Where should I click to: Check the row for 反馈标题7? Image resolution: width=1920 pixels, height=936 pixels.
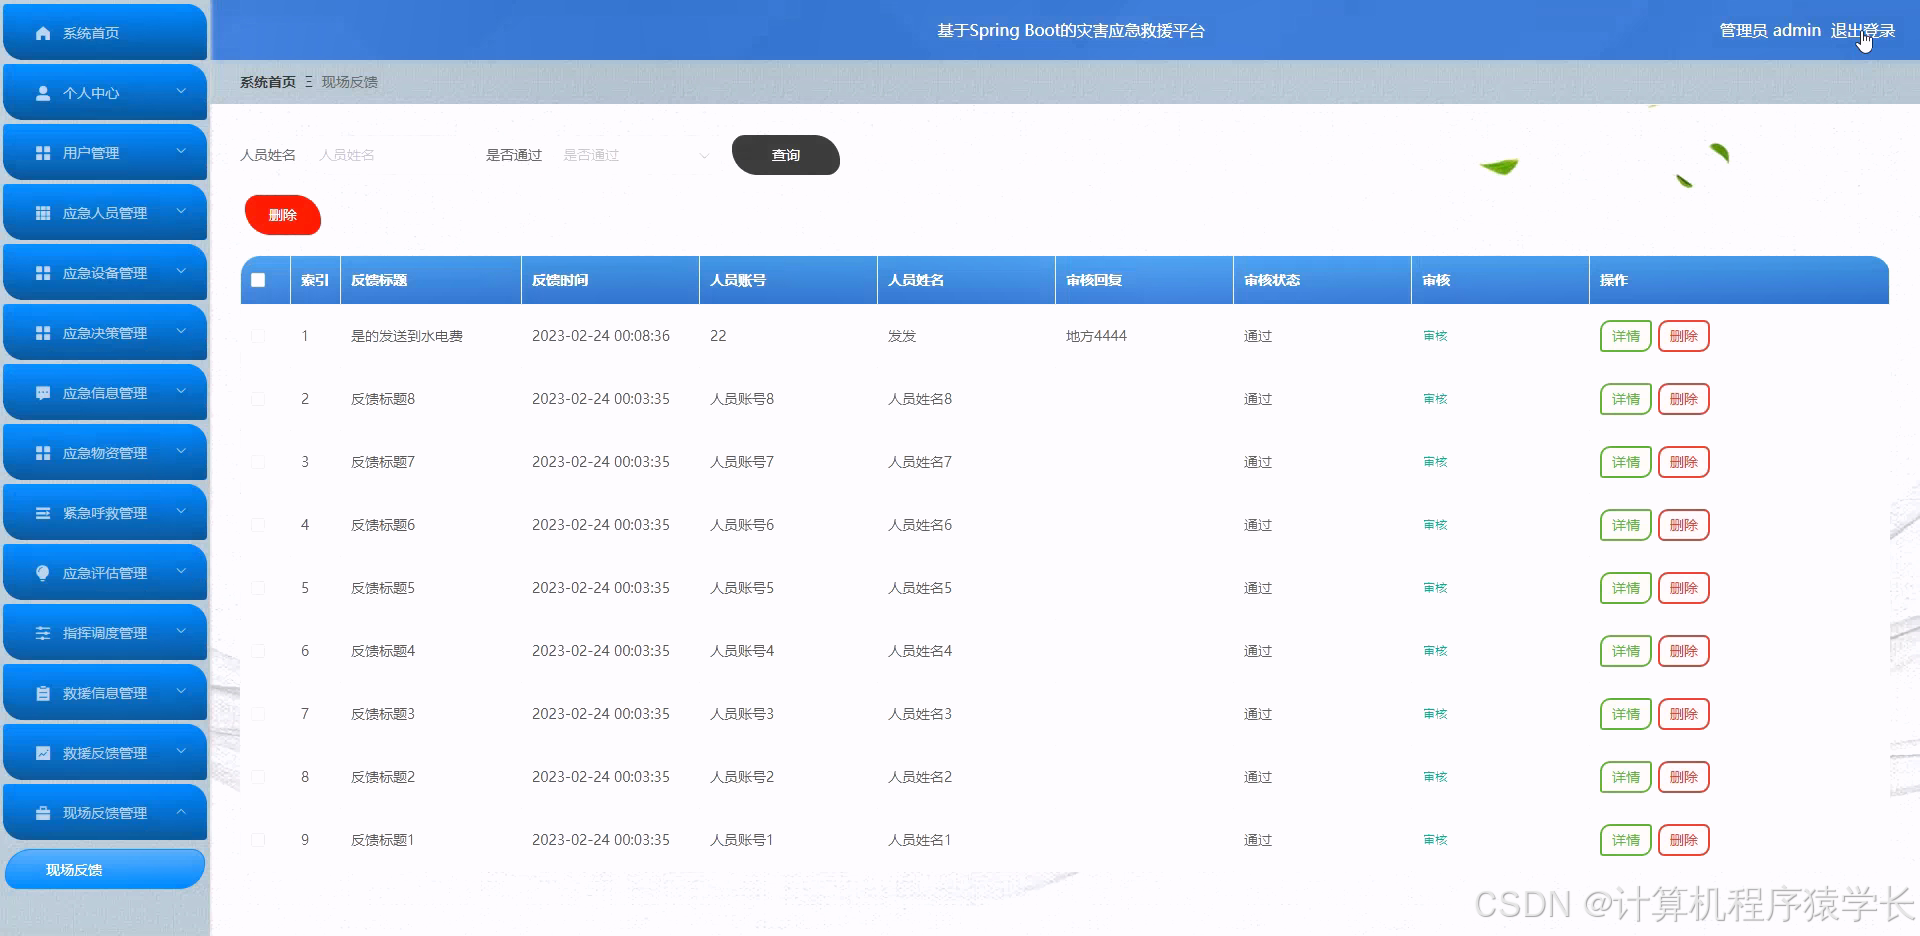click(x=258, y=462)
